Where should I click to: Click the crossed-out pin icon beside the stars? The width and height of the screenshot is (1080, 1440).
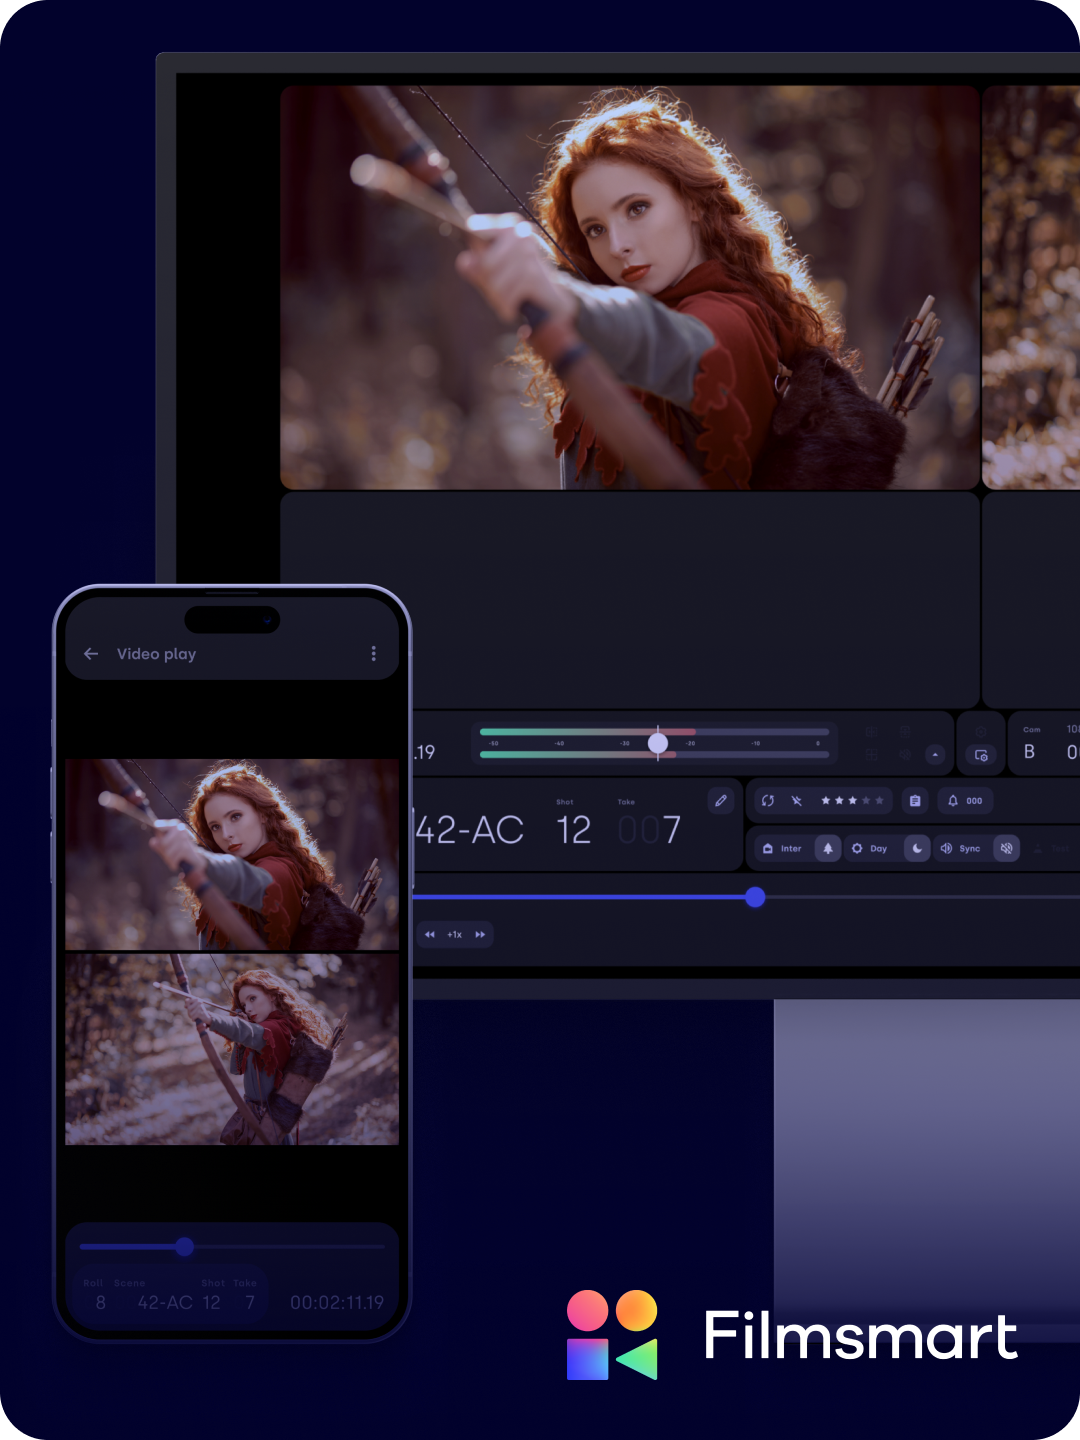pyautogui.click(x=797, y=801)
